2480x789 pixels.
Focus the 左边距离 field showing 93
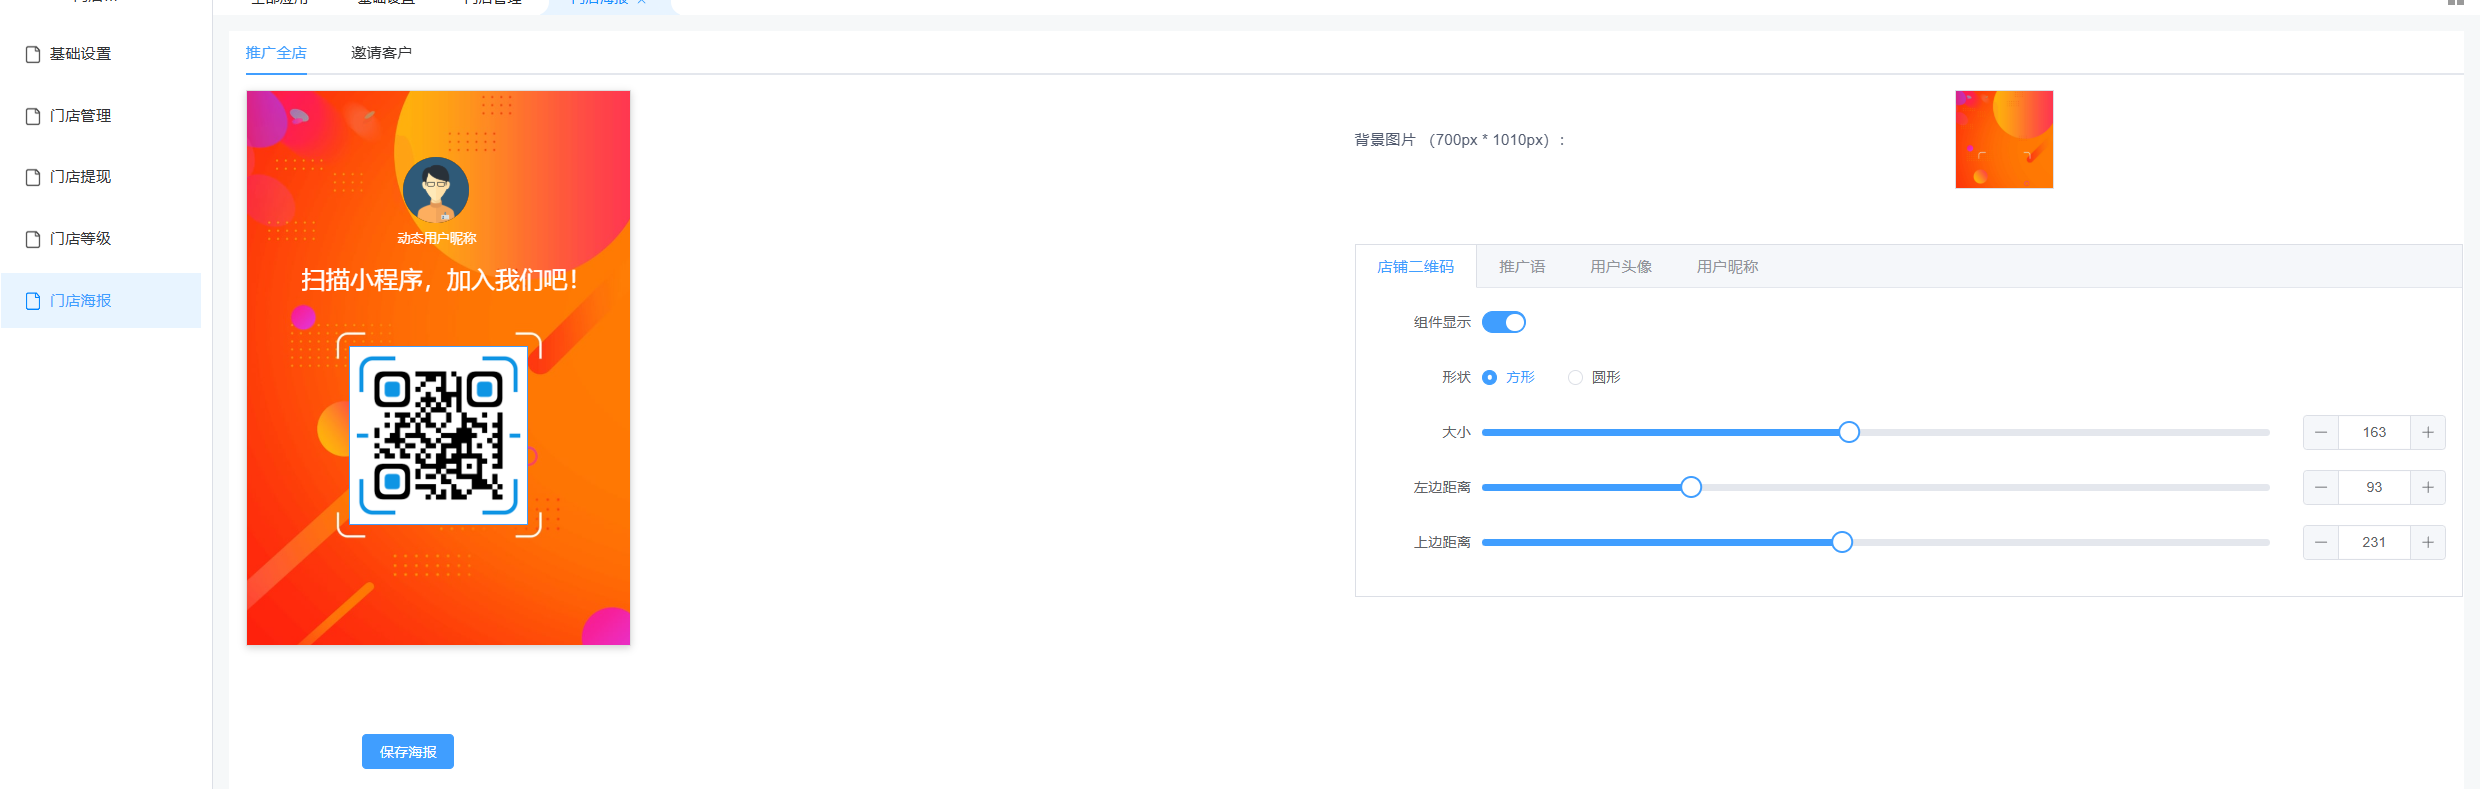click(x=2374, y=488)
